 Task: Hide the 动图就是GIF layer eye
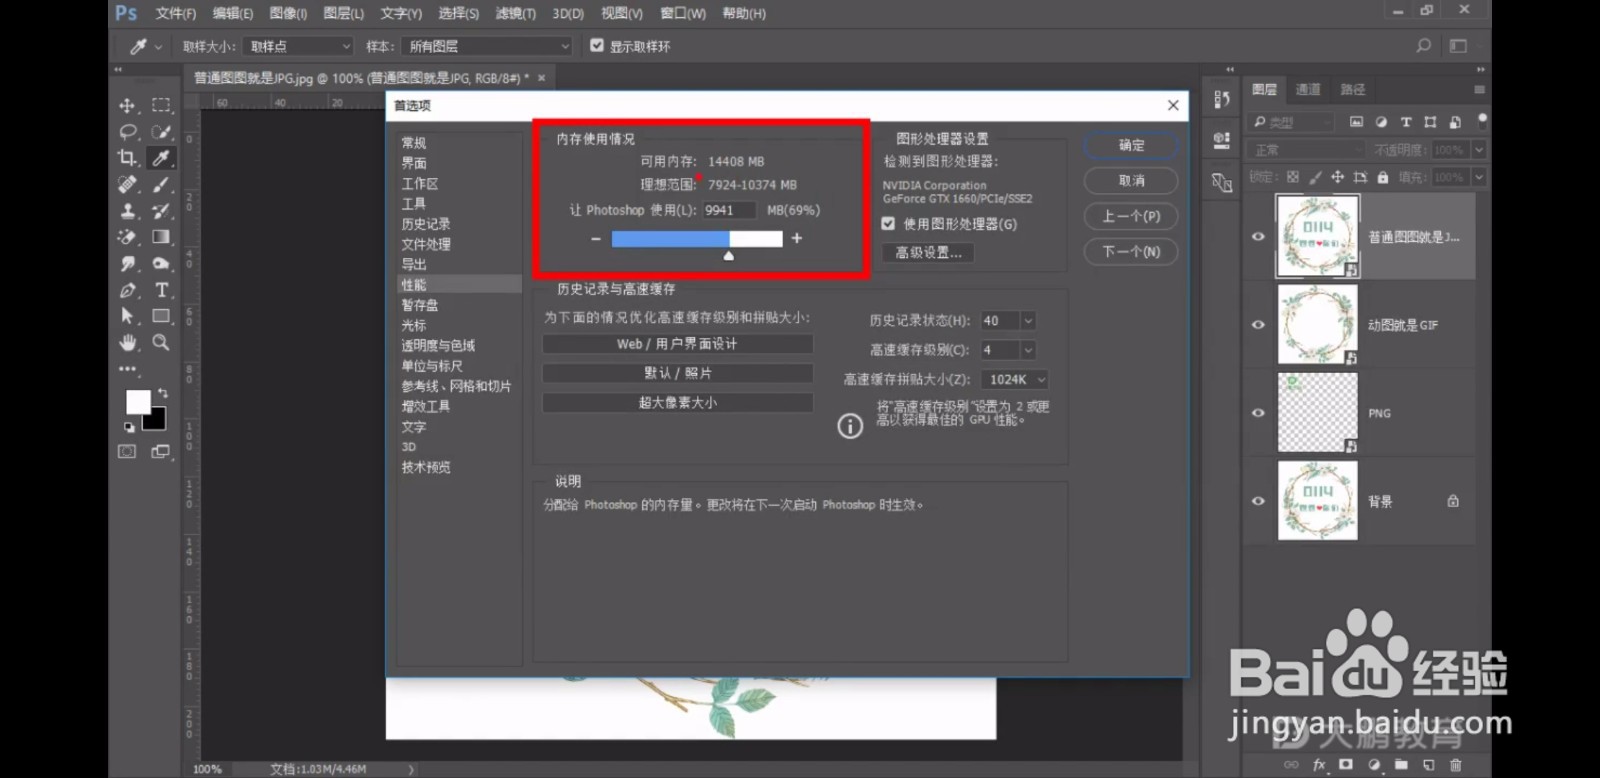coord(1258,325)
